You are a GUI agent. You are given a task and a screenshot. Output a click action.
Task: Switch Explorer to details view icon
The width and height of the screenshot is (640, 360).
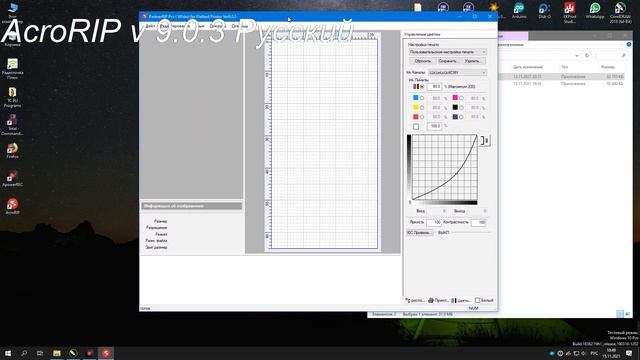coord(620,314)
